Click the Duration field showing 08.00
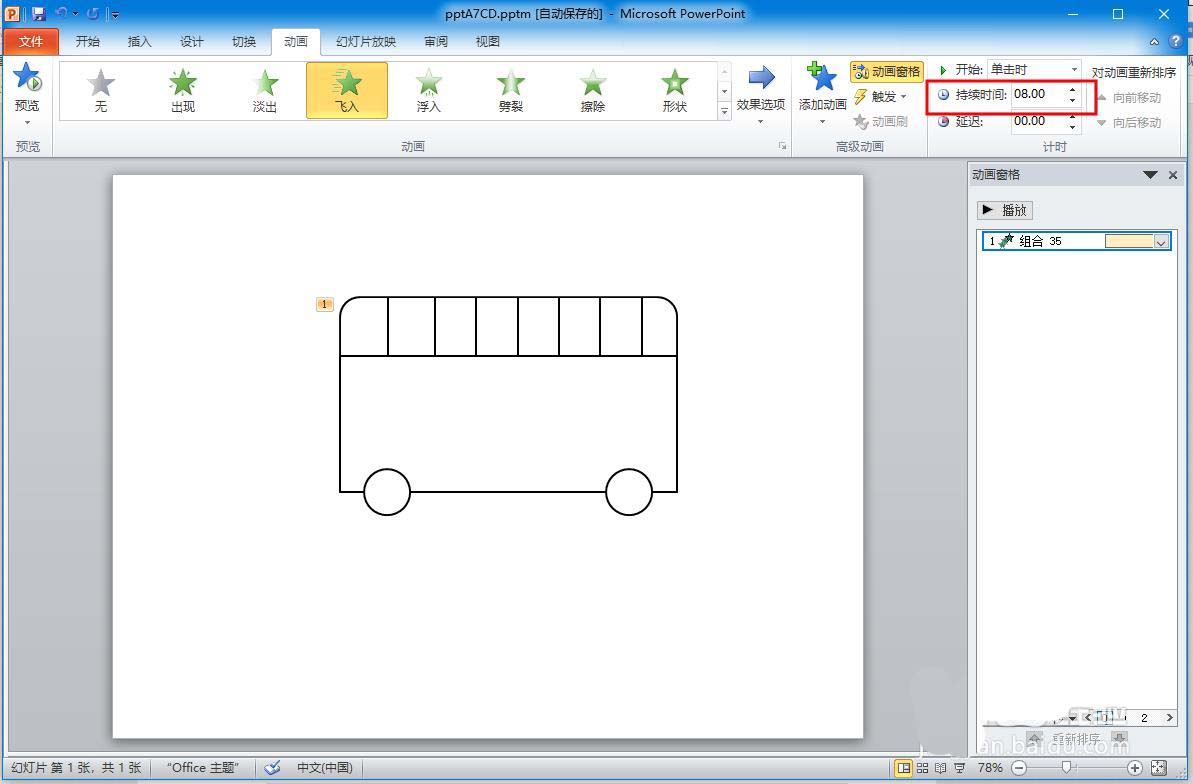Image resolution: width=1193 pixels, height=784 pixels. pos(1039,94)
